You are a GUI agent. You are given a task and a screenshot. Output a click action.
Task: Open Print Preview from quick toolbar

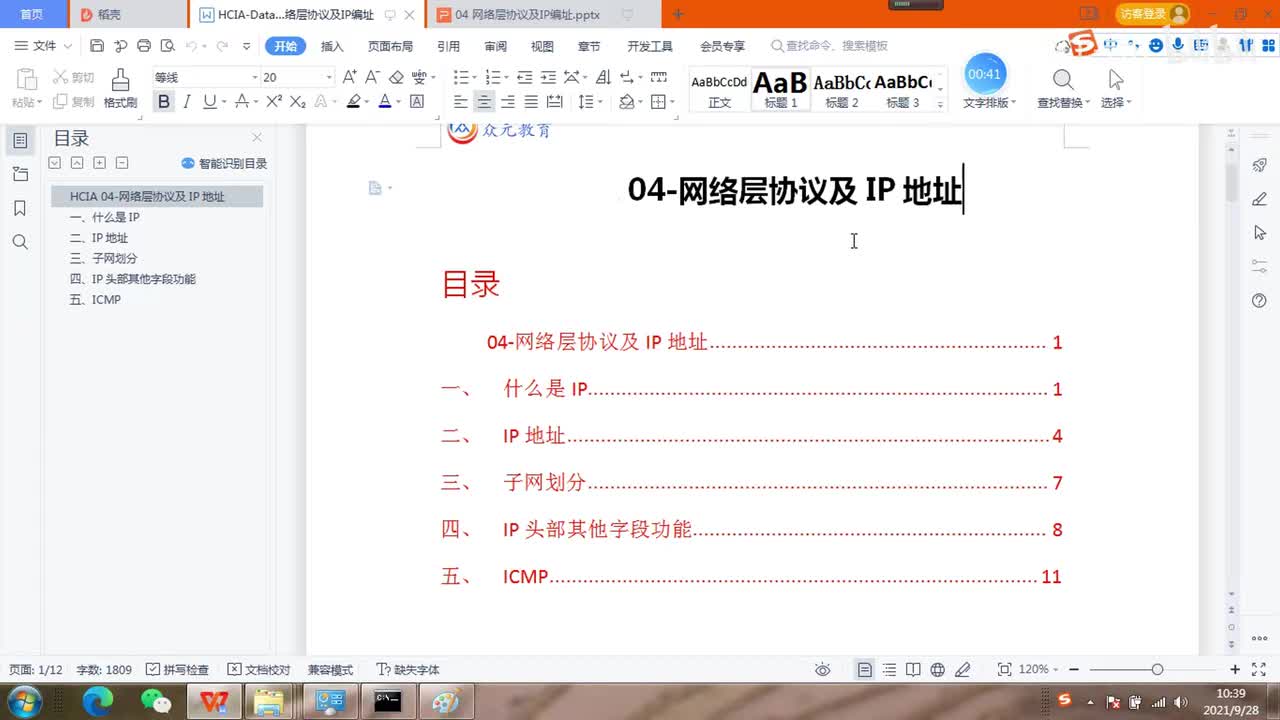tap(167, 46)
